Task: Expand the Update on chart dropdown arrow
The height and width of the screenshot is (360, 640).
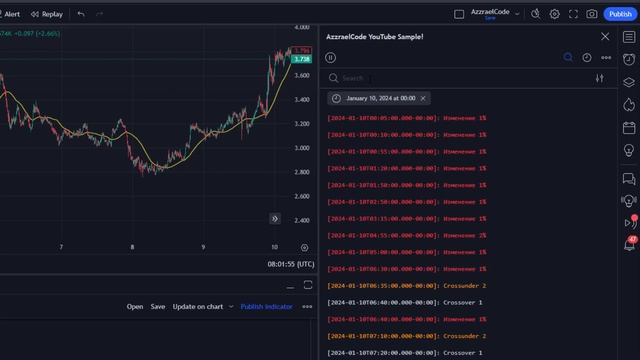Action: click(x=231, y=307)
